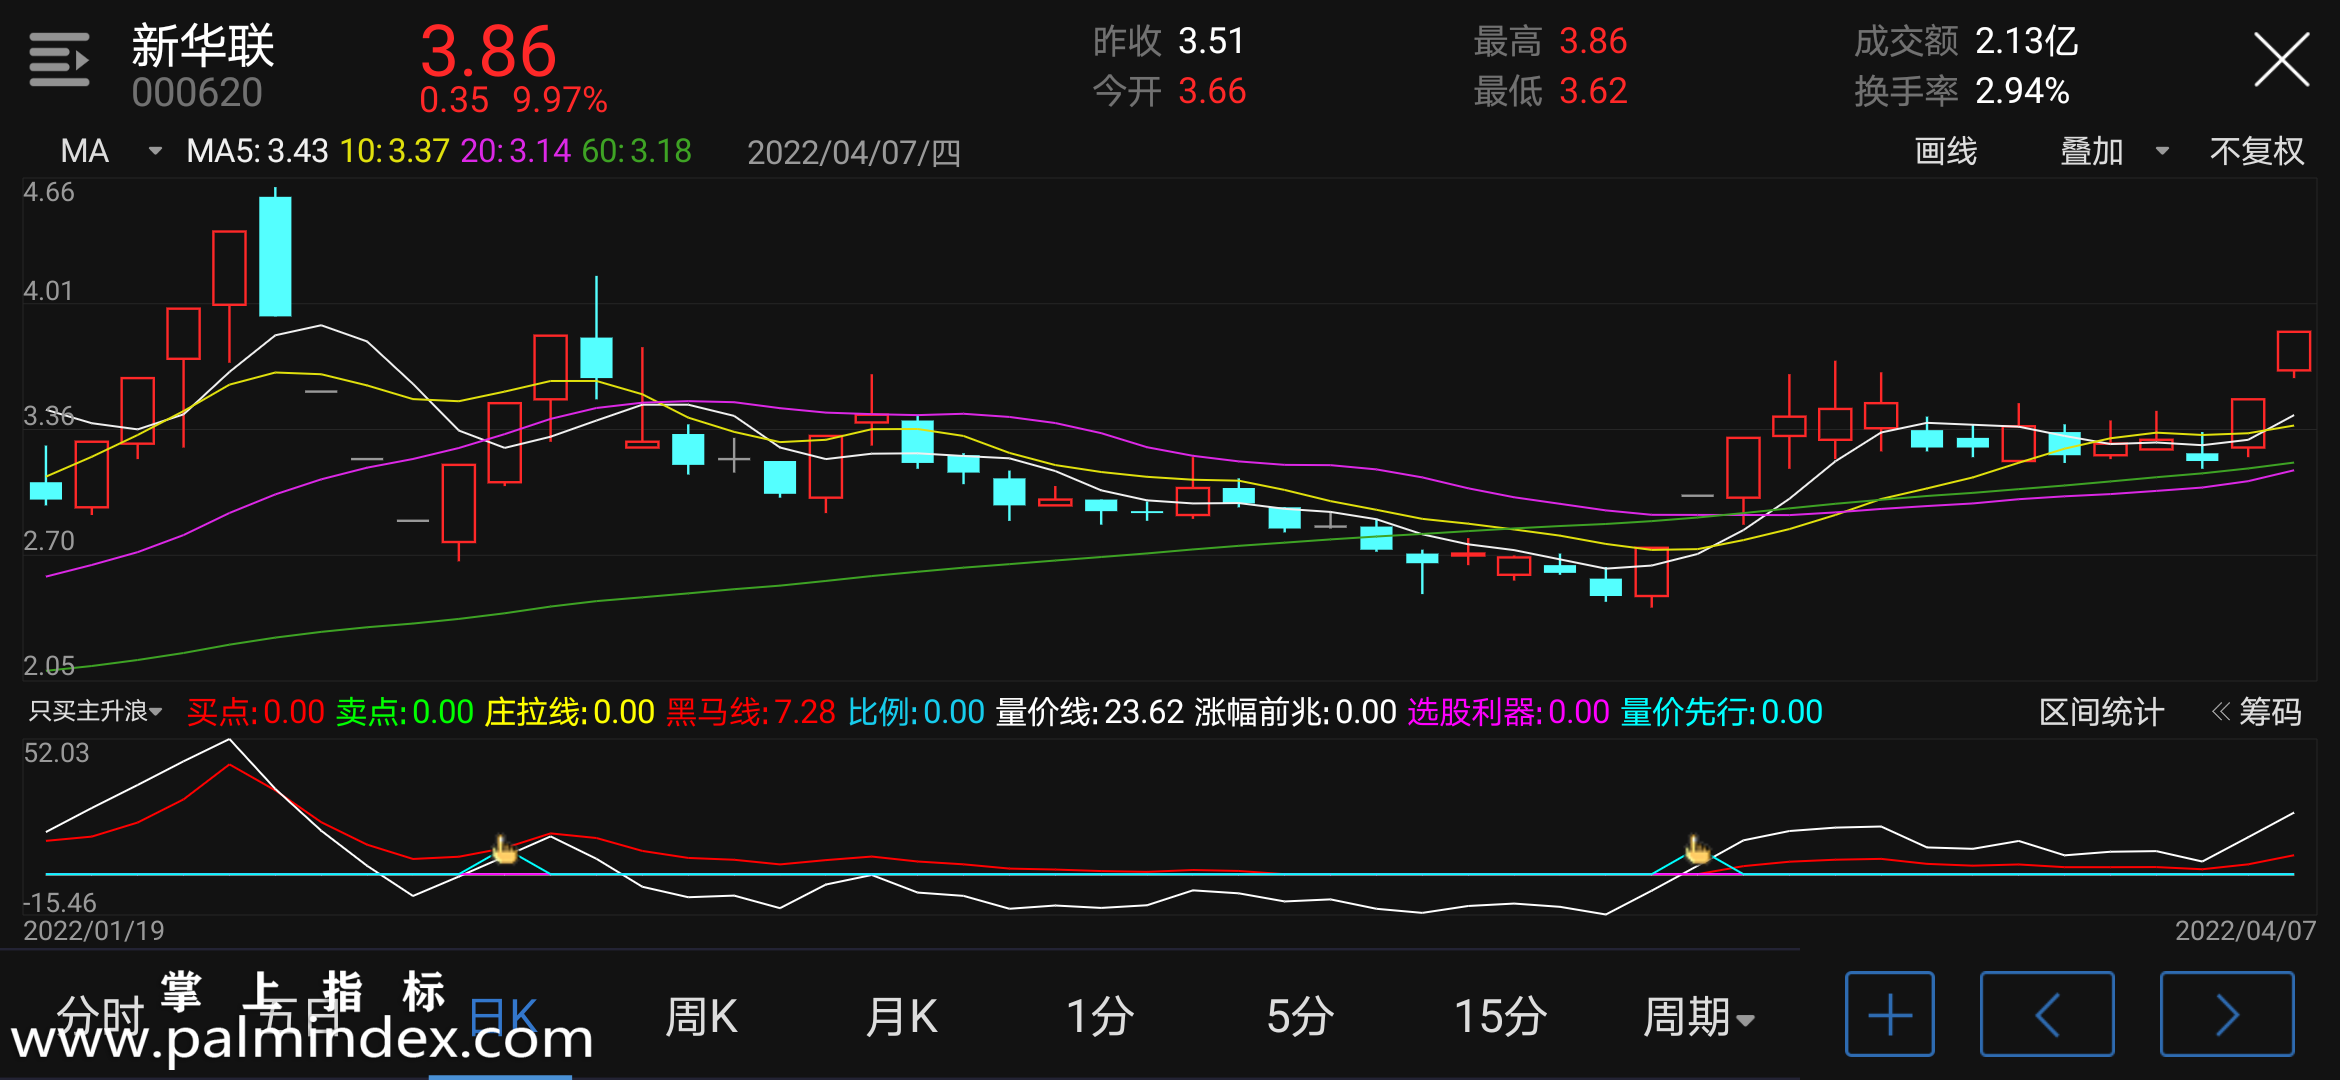Image resolution: width=2340 pixels, height=1080 pixels.
Task: Tap the MA20 value 3.14
Action: coord(516,151)
